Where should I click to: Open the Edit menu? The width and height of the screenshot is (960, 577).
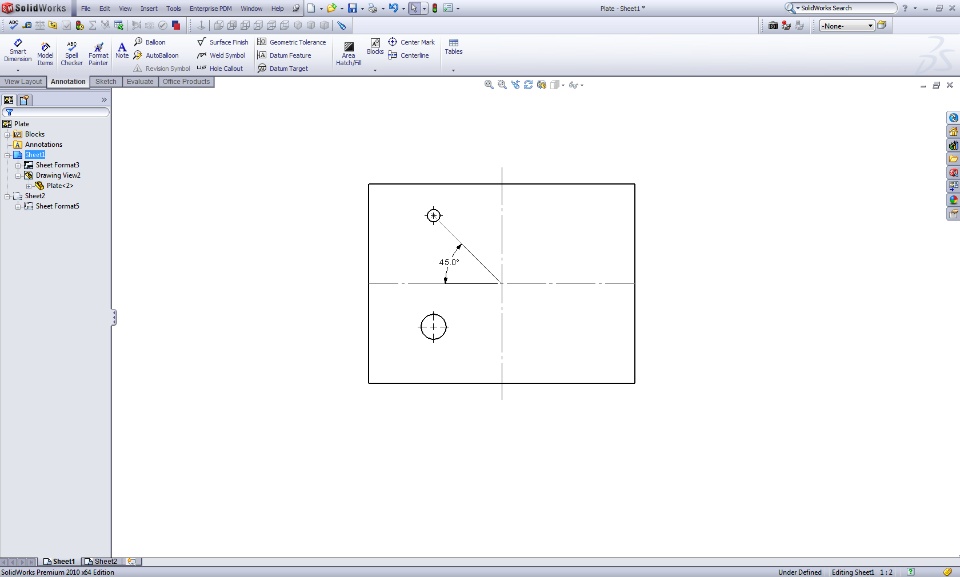pyautogui.click(x=105, y=9)
